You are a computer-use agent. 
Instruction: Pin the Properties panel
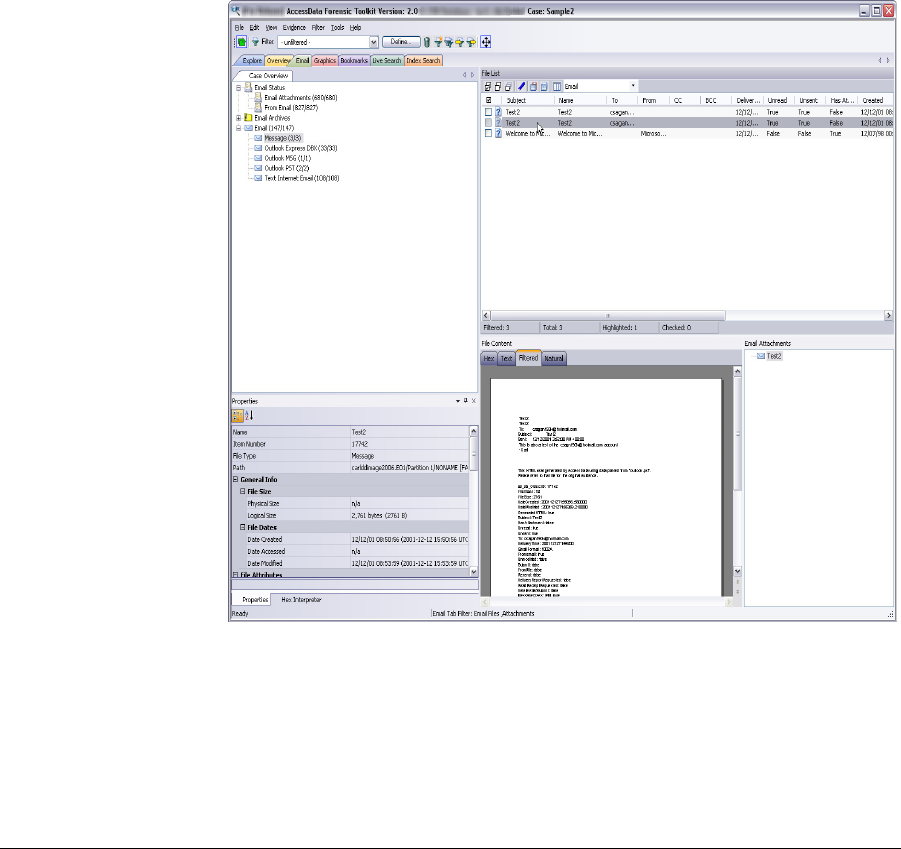(x=465, y=401)
